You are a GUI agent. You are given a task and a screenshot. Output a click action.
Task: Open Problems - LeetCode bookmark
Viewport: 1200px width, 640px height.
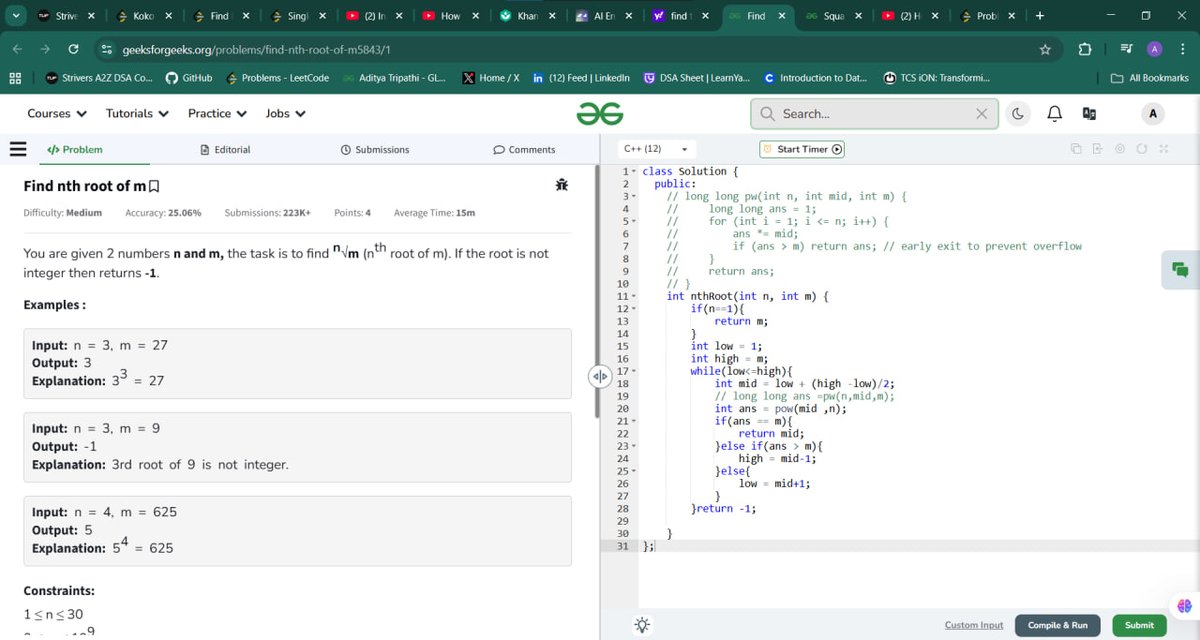tap(277, 78)
